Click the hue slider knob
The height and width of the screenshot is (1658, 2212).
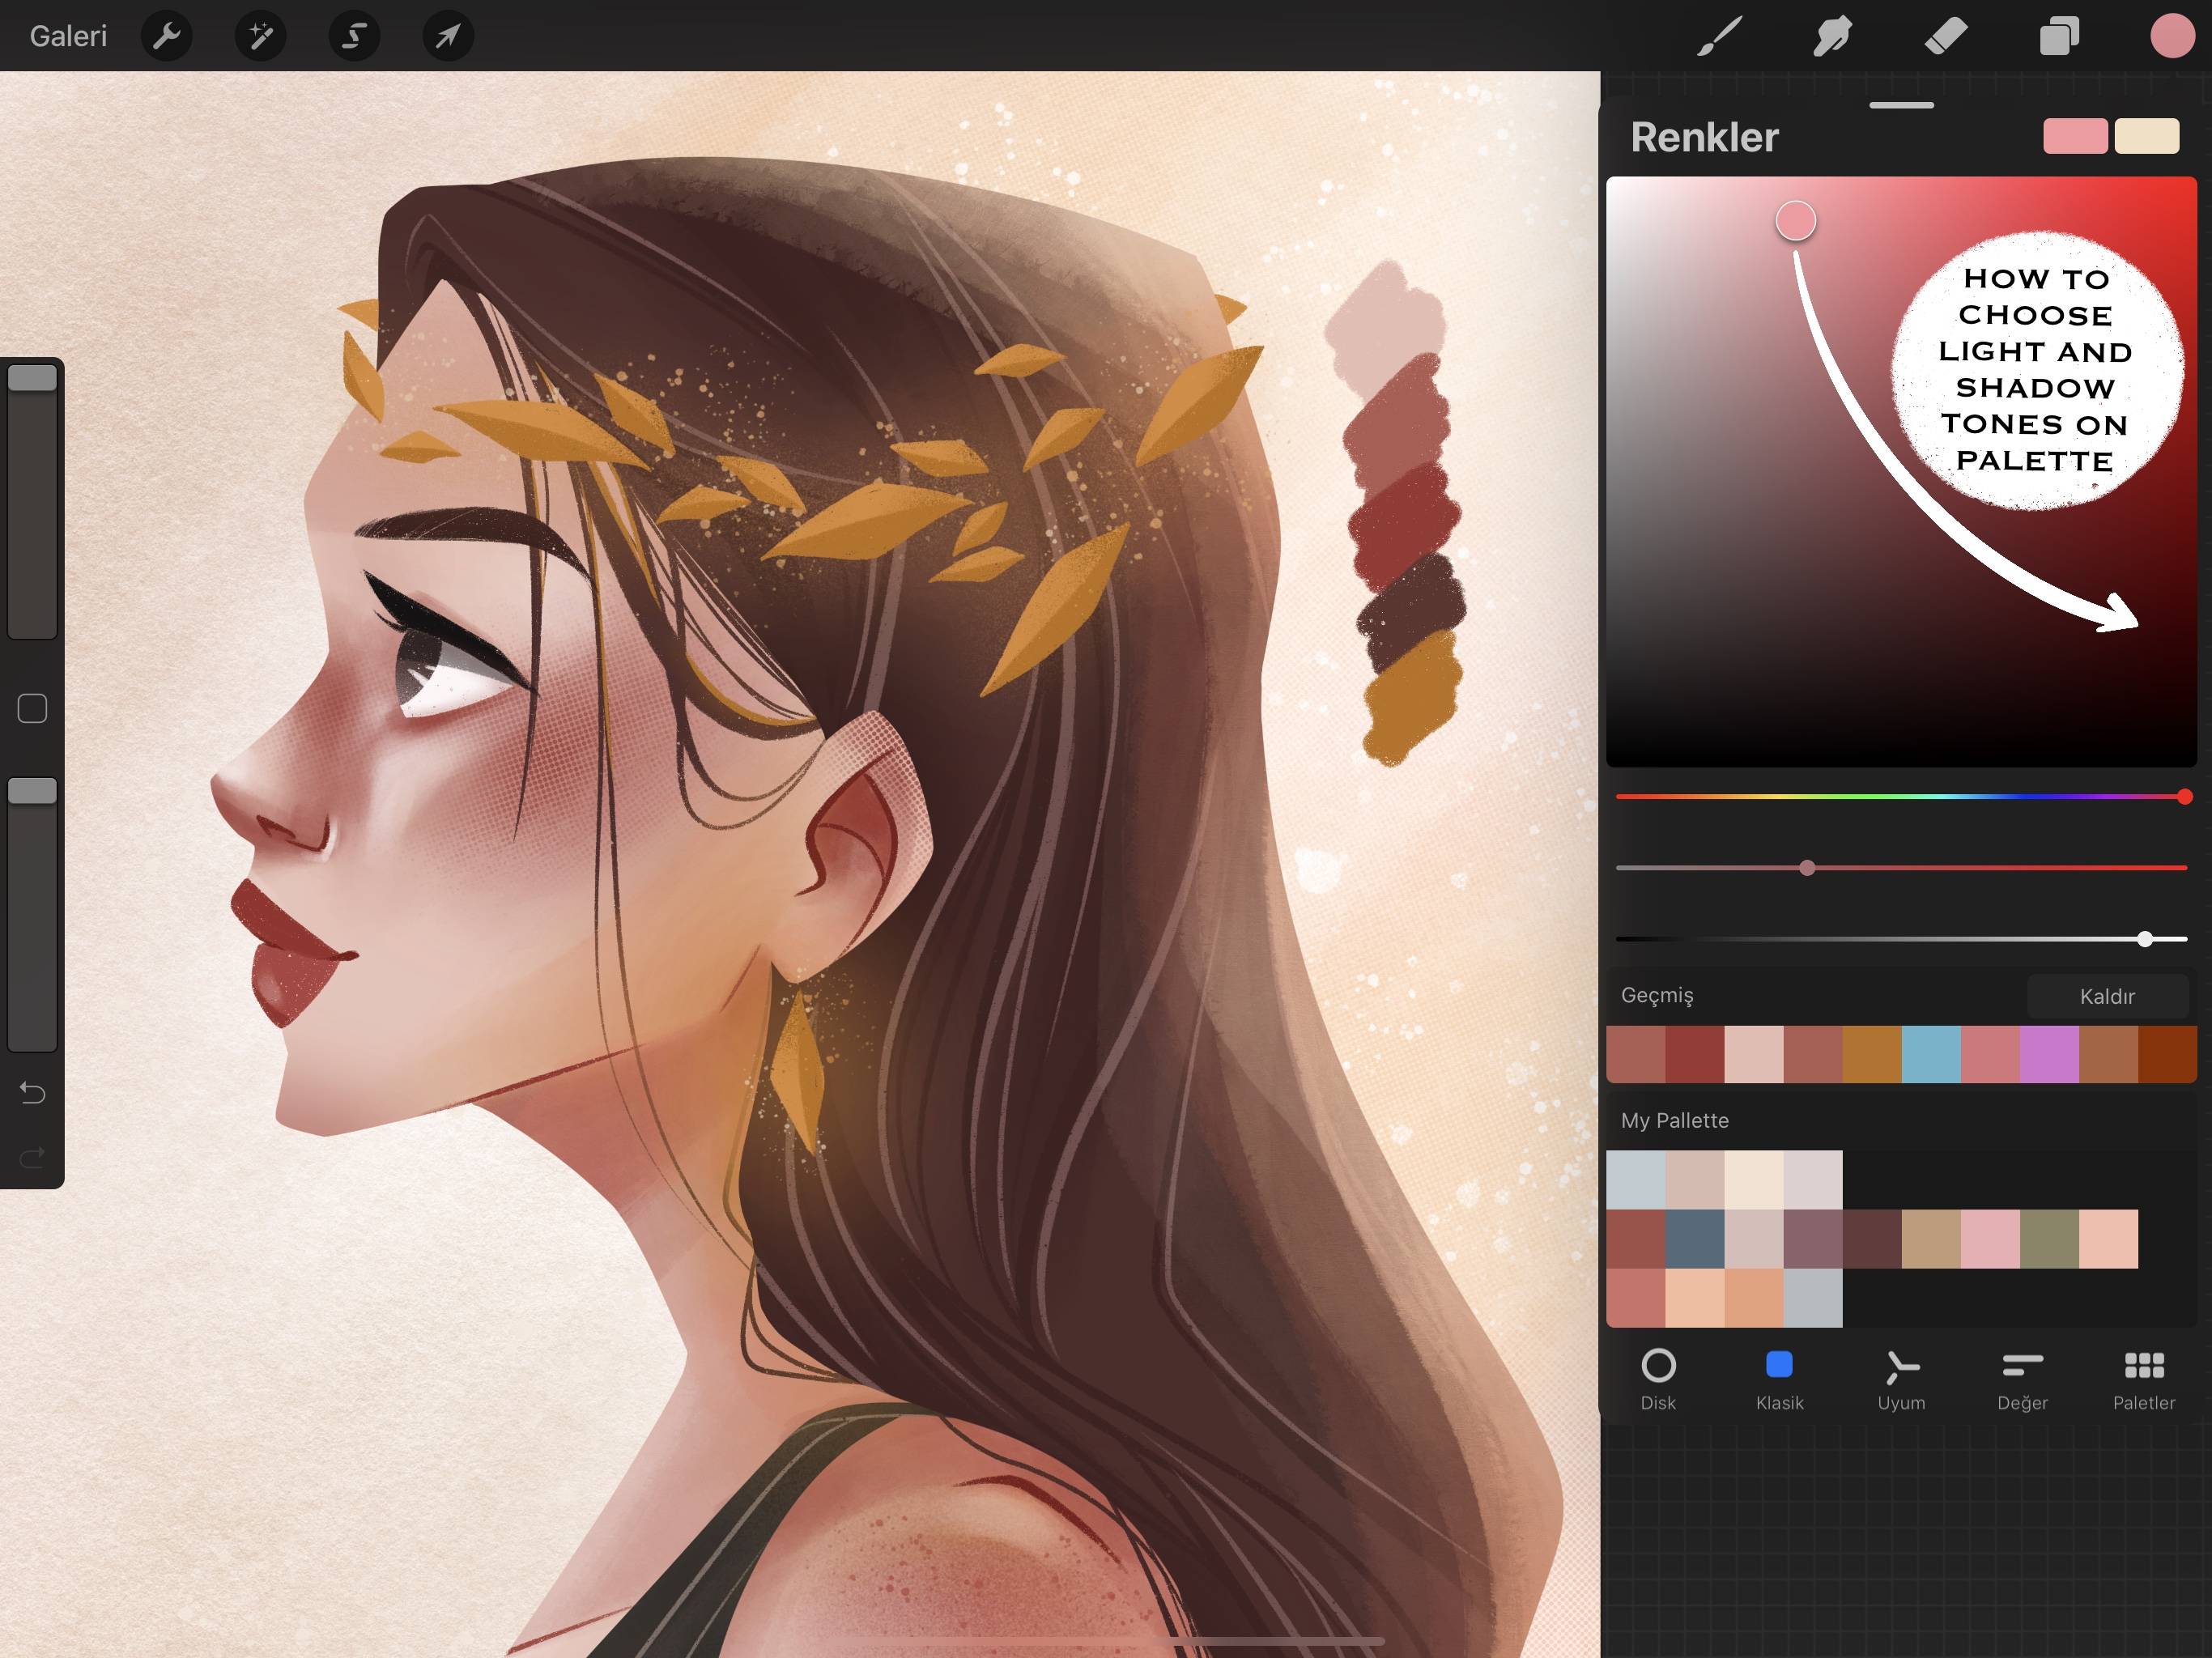(x=2184, y=797)
